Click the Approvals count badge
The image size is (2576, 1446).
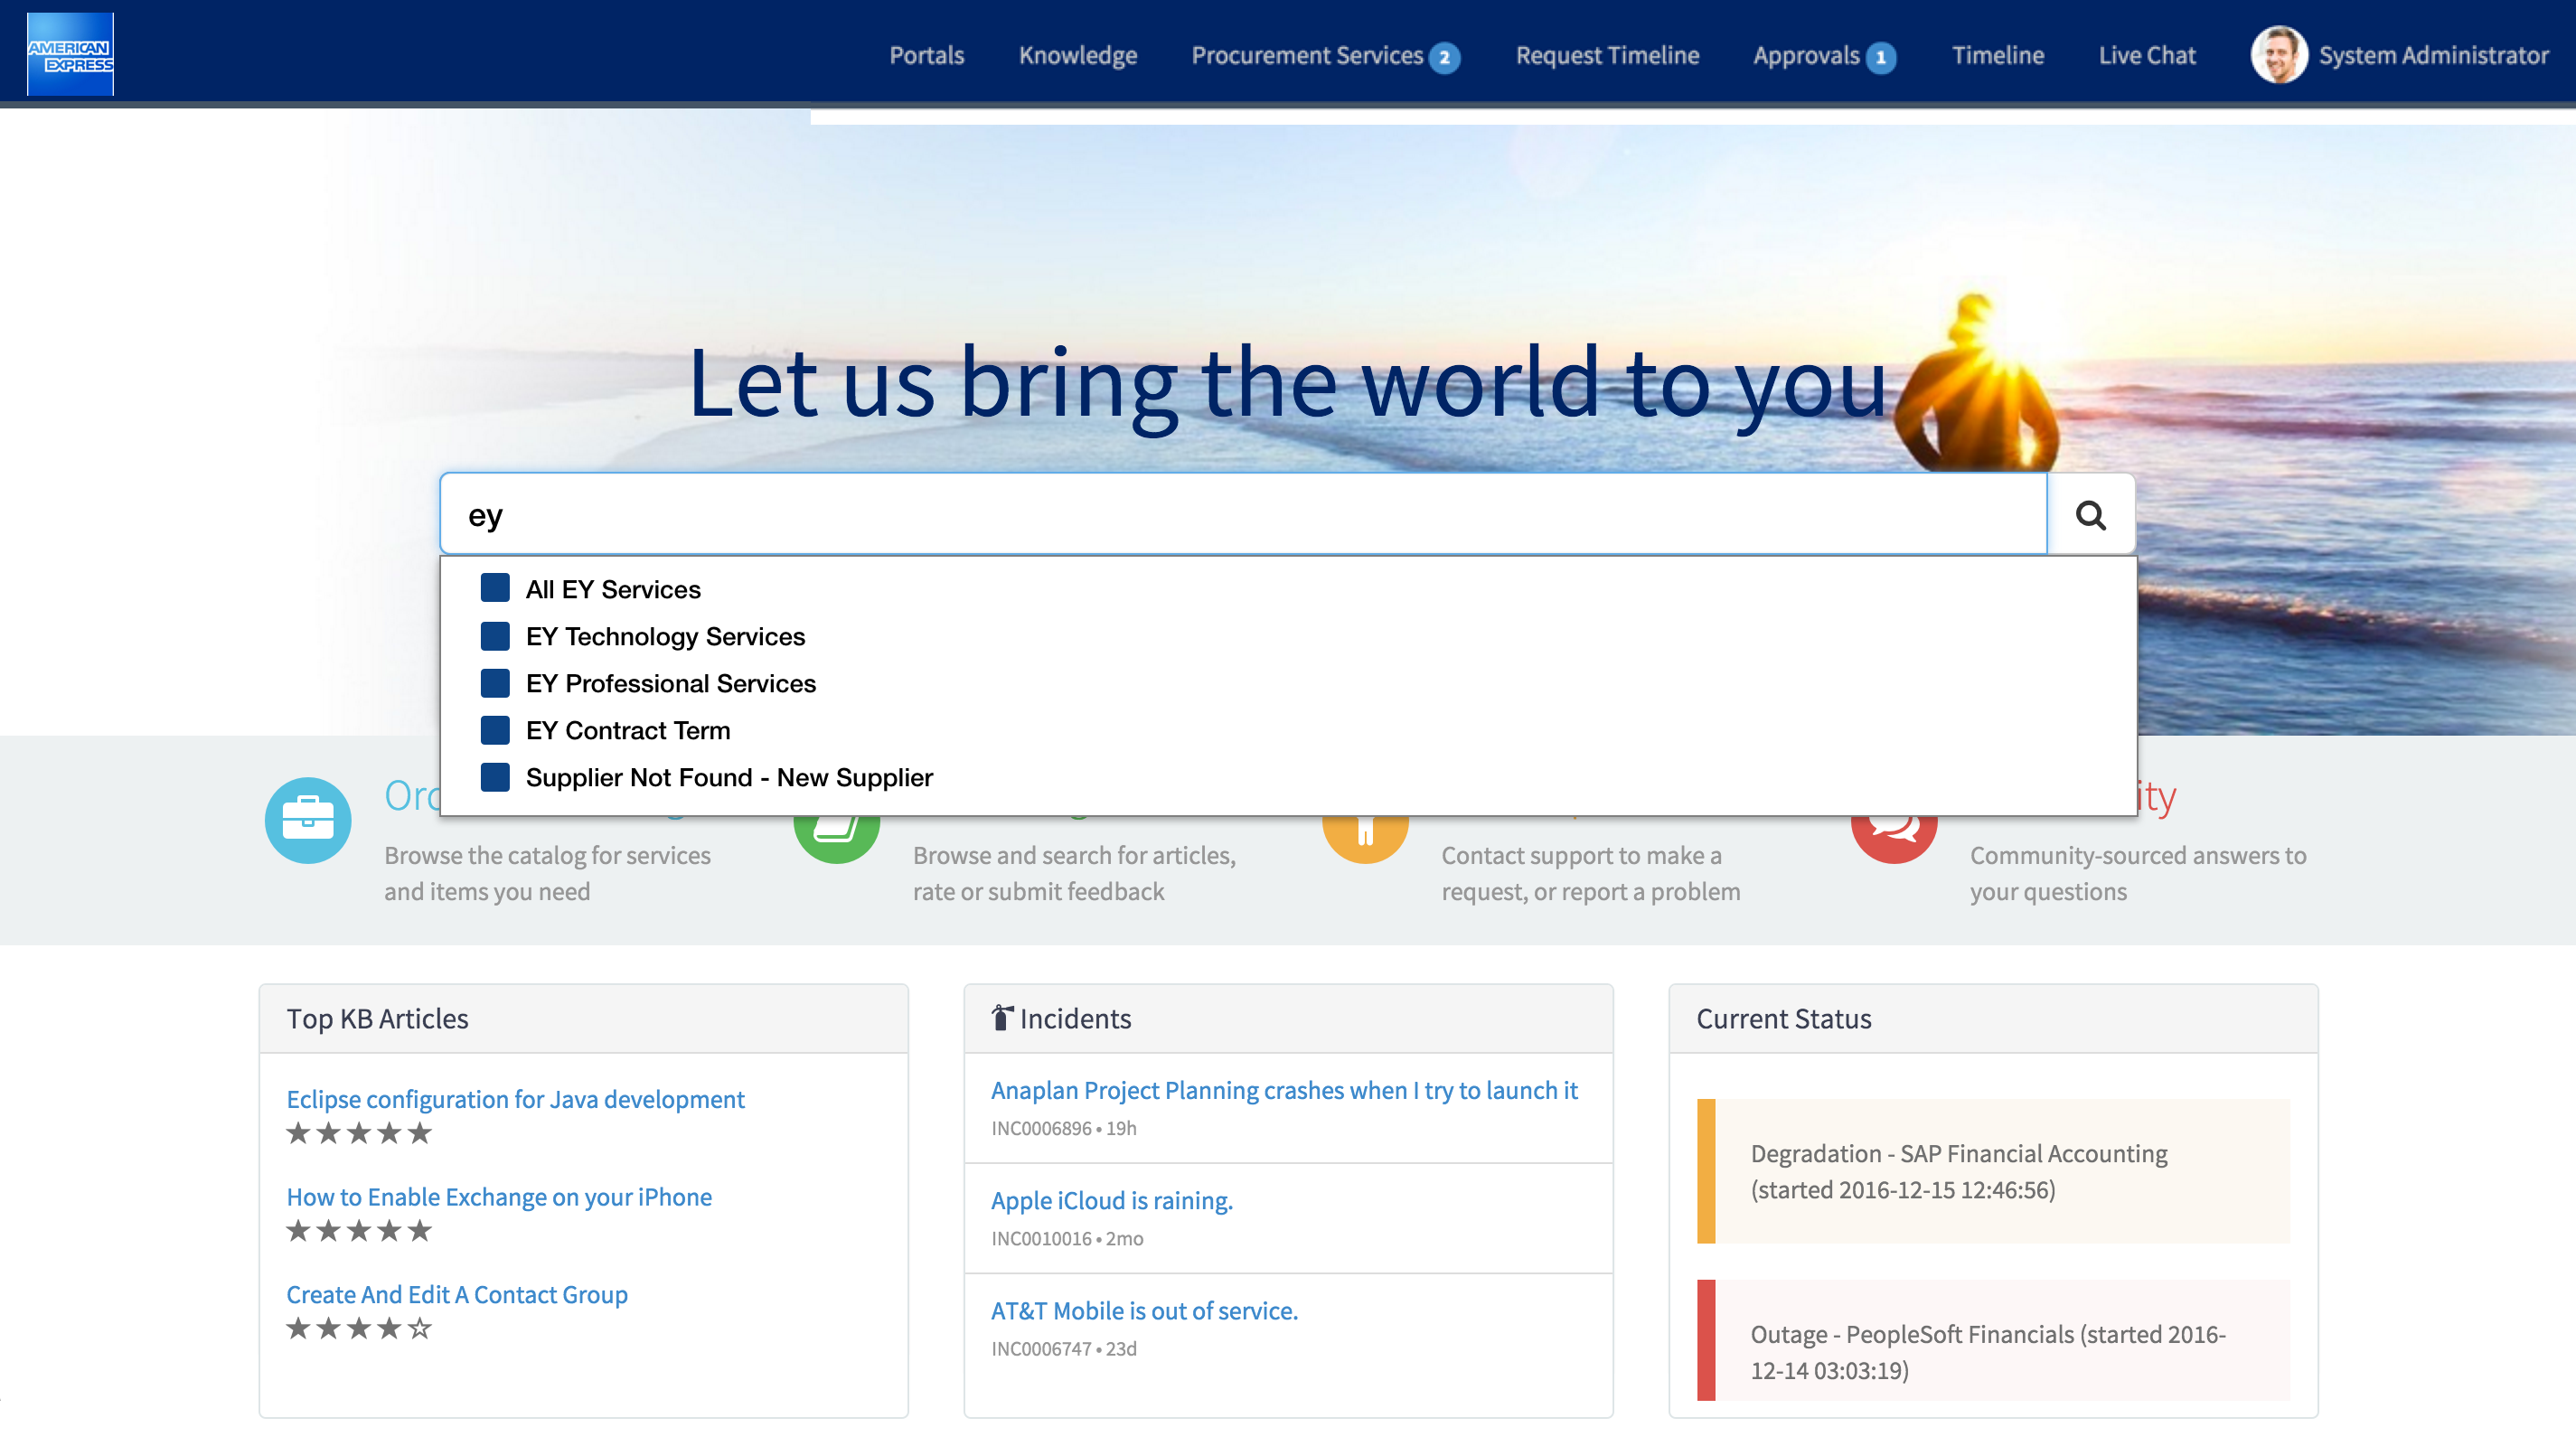pyautogui.click(x=1880, y=58)
